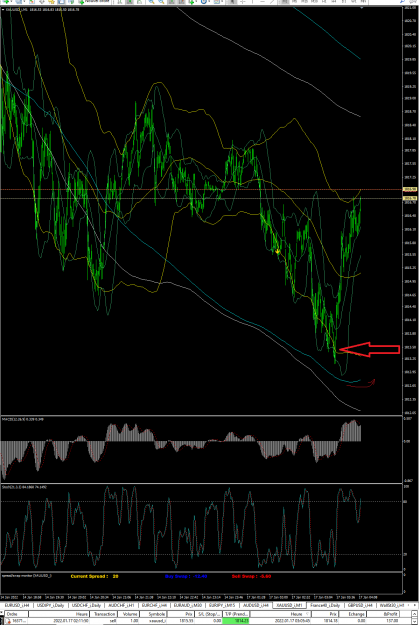Sort by the Bénéfice column header
The width and height of the screenshot is (419, 625).
coord(384,614)
